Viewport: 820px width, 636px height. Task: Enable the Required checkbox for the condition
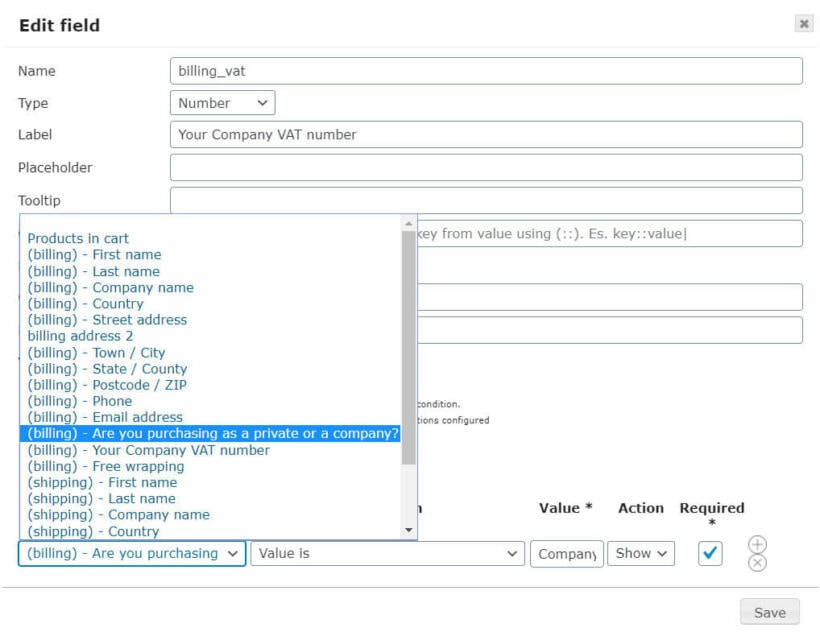pyautogui.click(x=710, y=553)
